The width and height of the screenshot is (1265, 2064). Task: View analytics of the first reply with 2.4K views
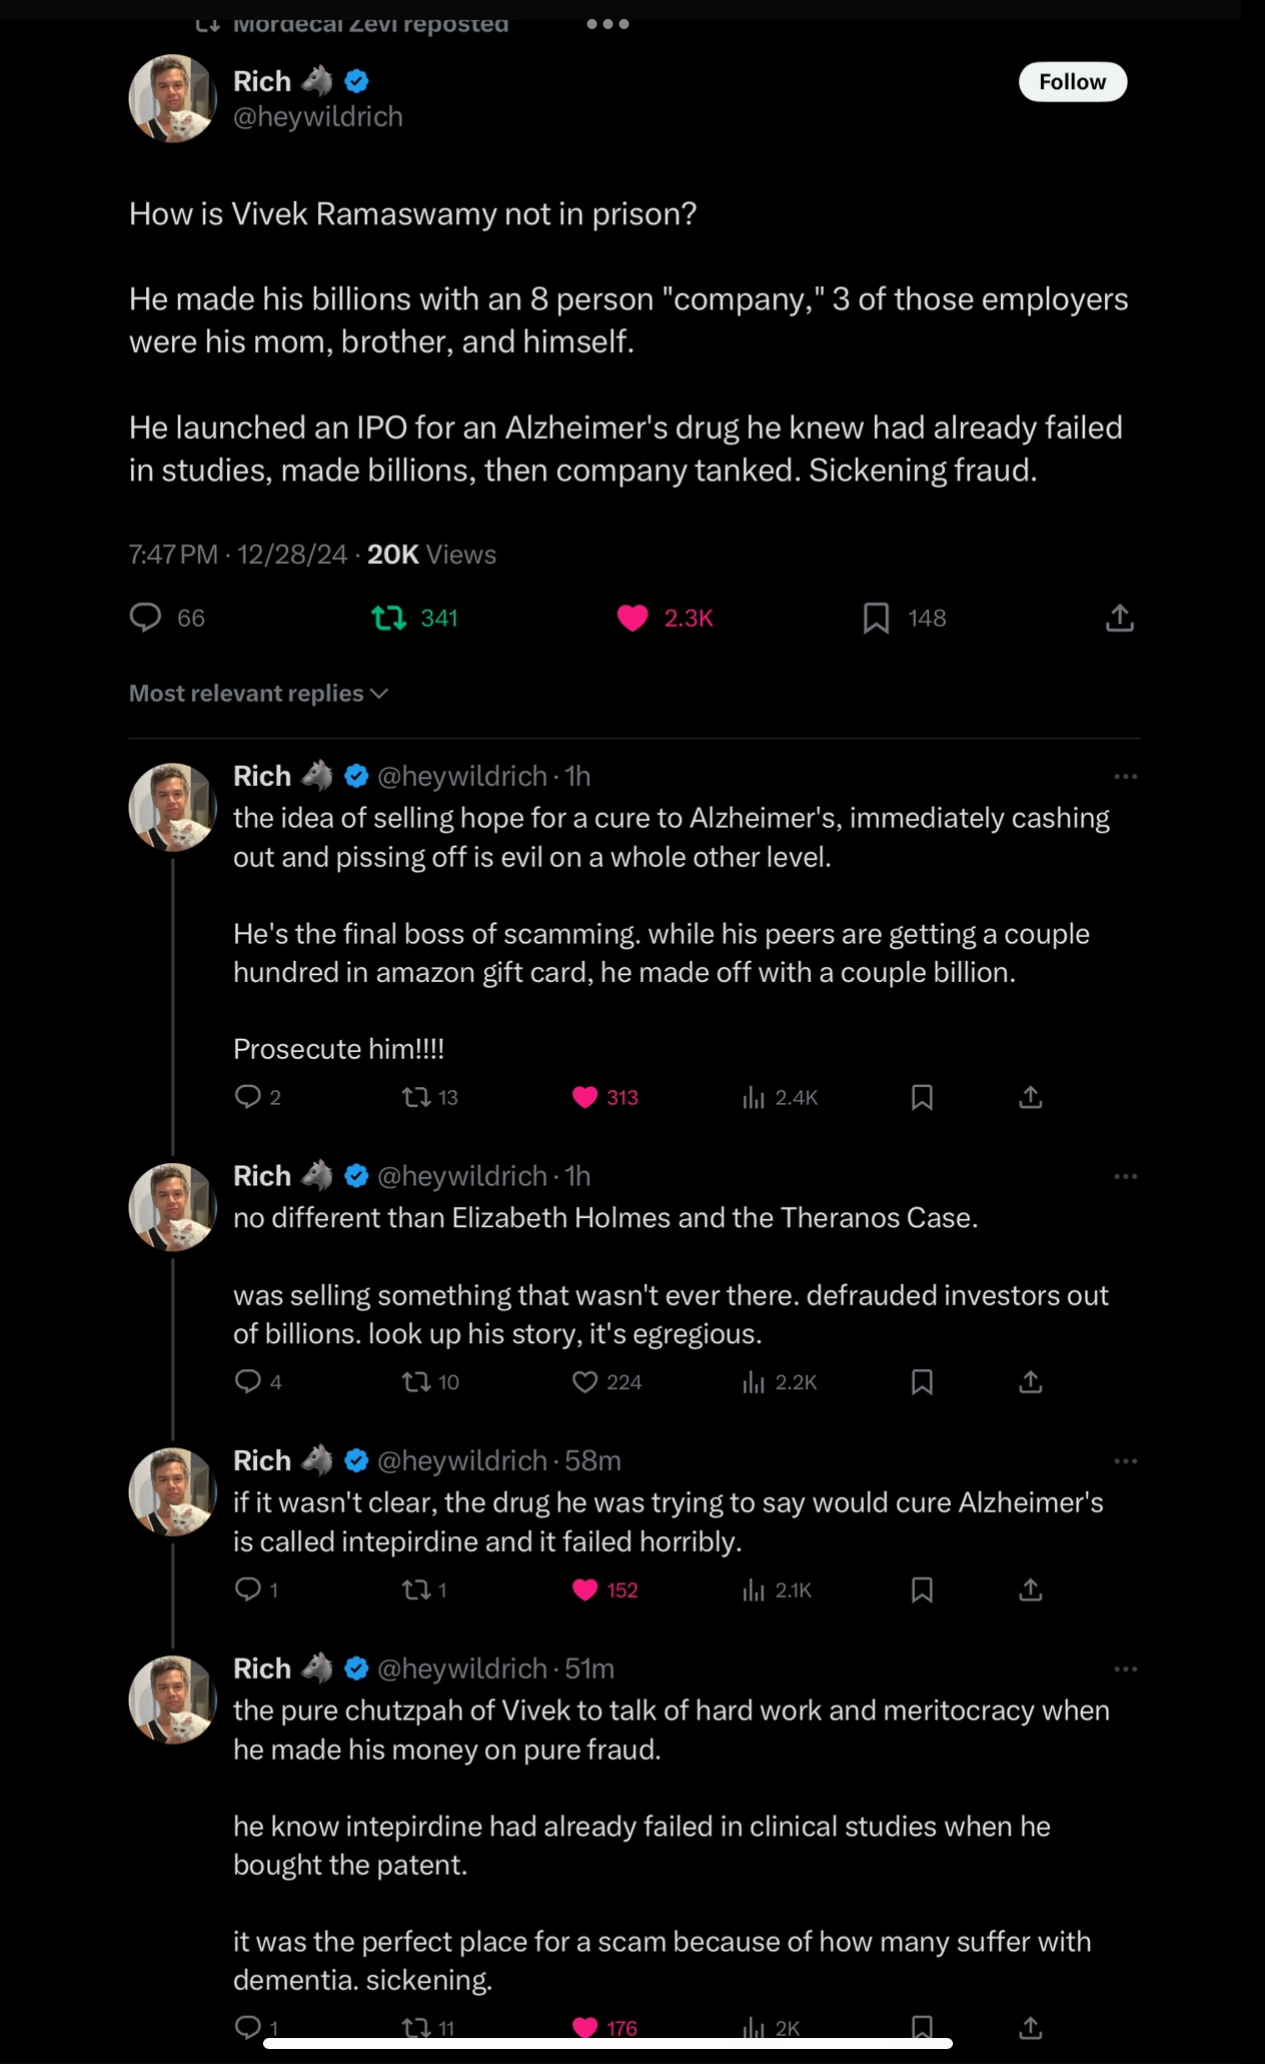754,1097
